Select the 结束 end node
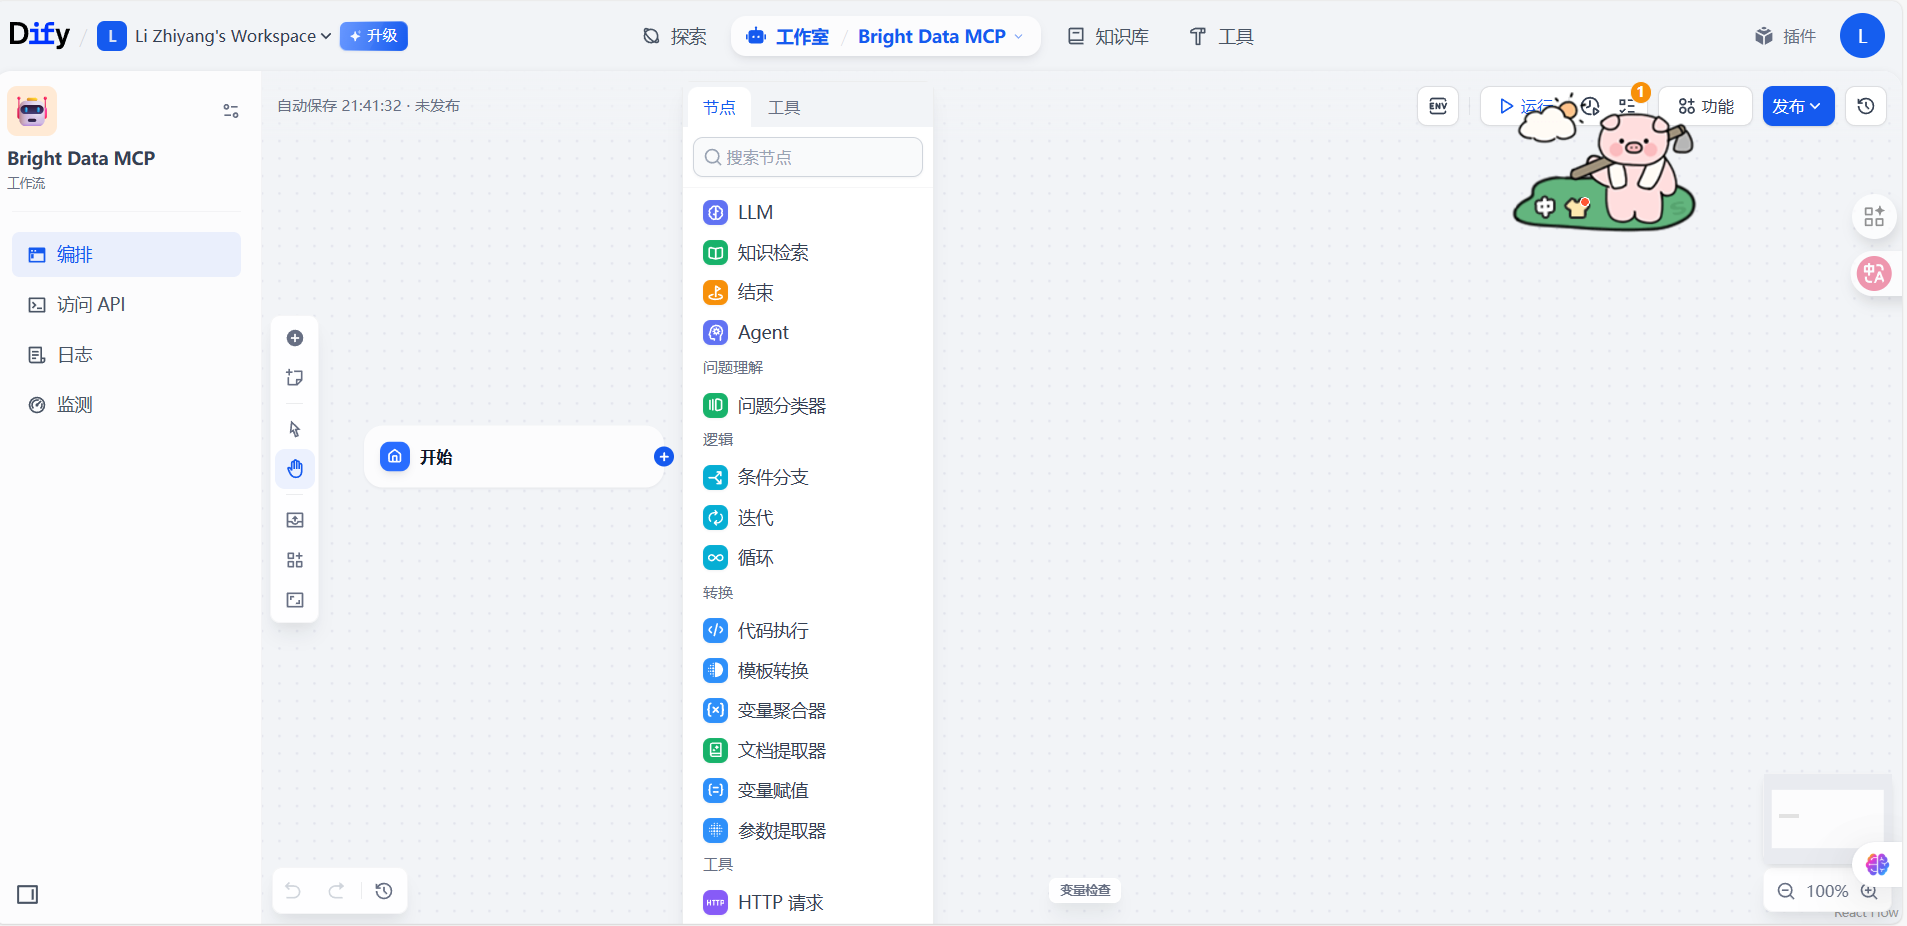The image size is (1907, 926). click(808, 293)
